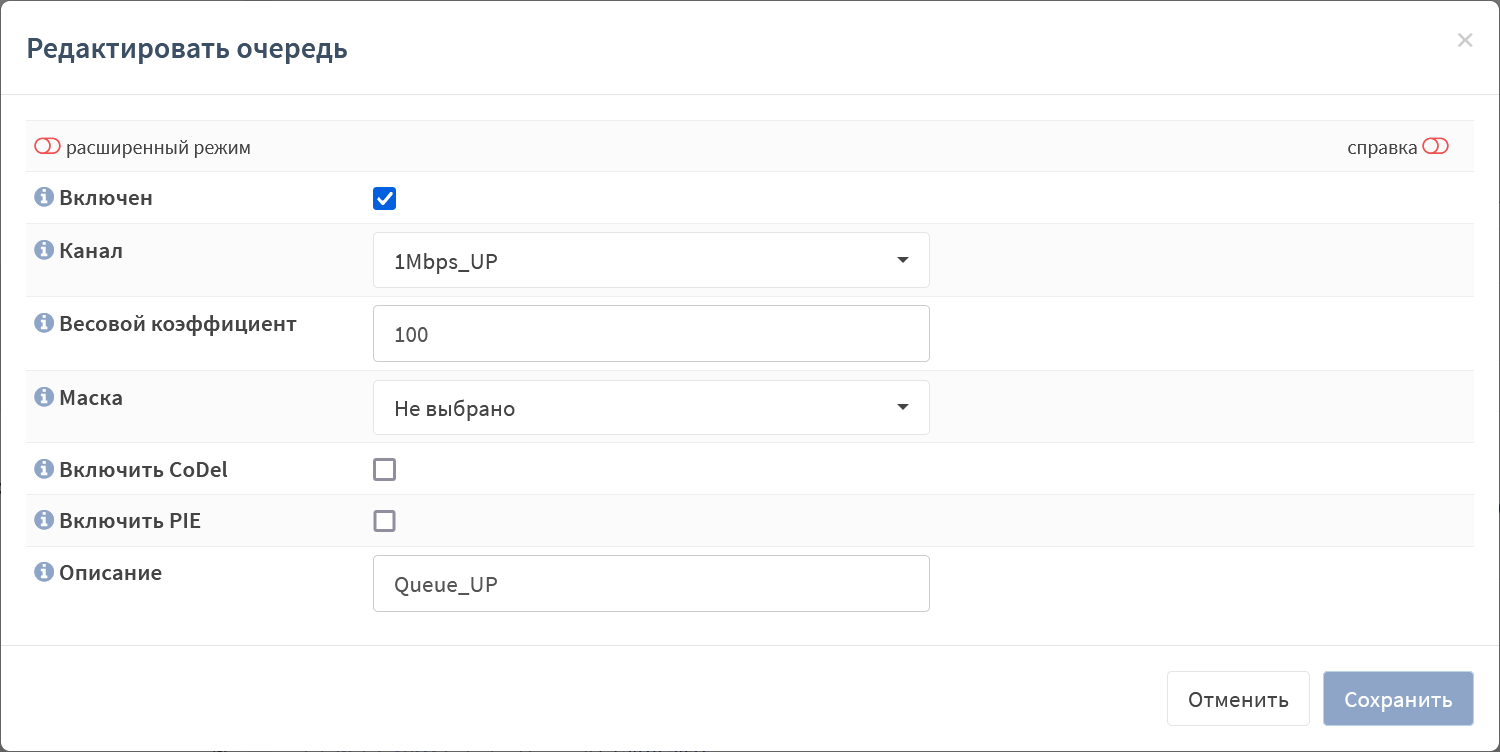Show help for Весовой коэффициент info icon

(x=43, y=323)
